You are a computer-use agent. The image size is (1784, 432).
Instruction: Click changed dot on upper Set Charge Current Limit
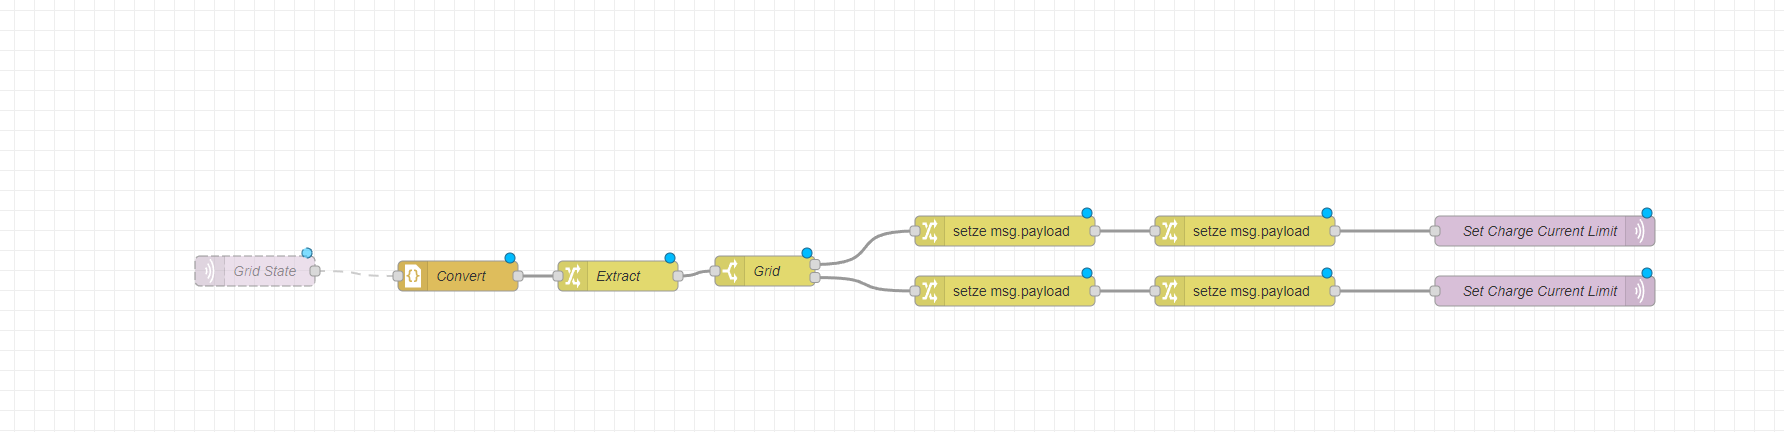click(x=1647, y=213)
